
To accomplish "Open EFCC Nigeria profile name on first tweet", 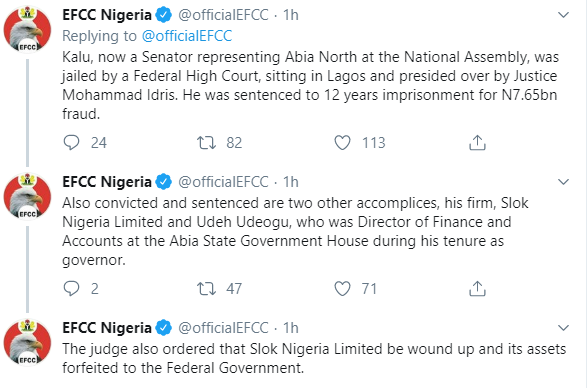I will (107, 15).
